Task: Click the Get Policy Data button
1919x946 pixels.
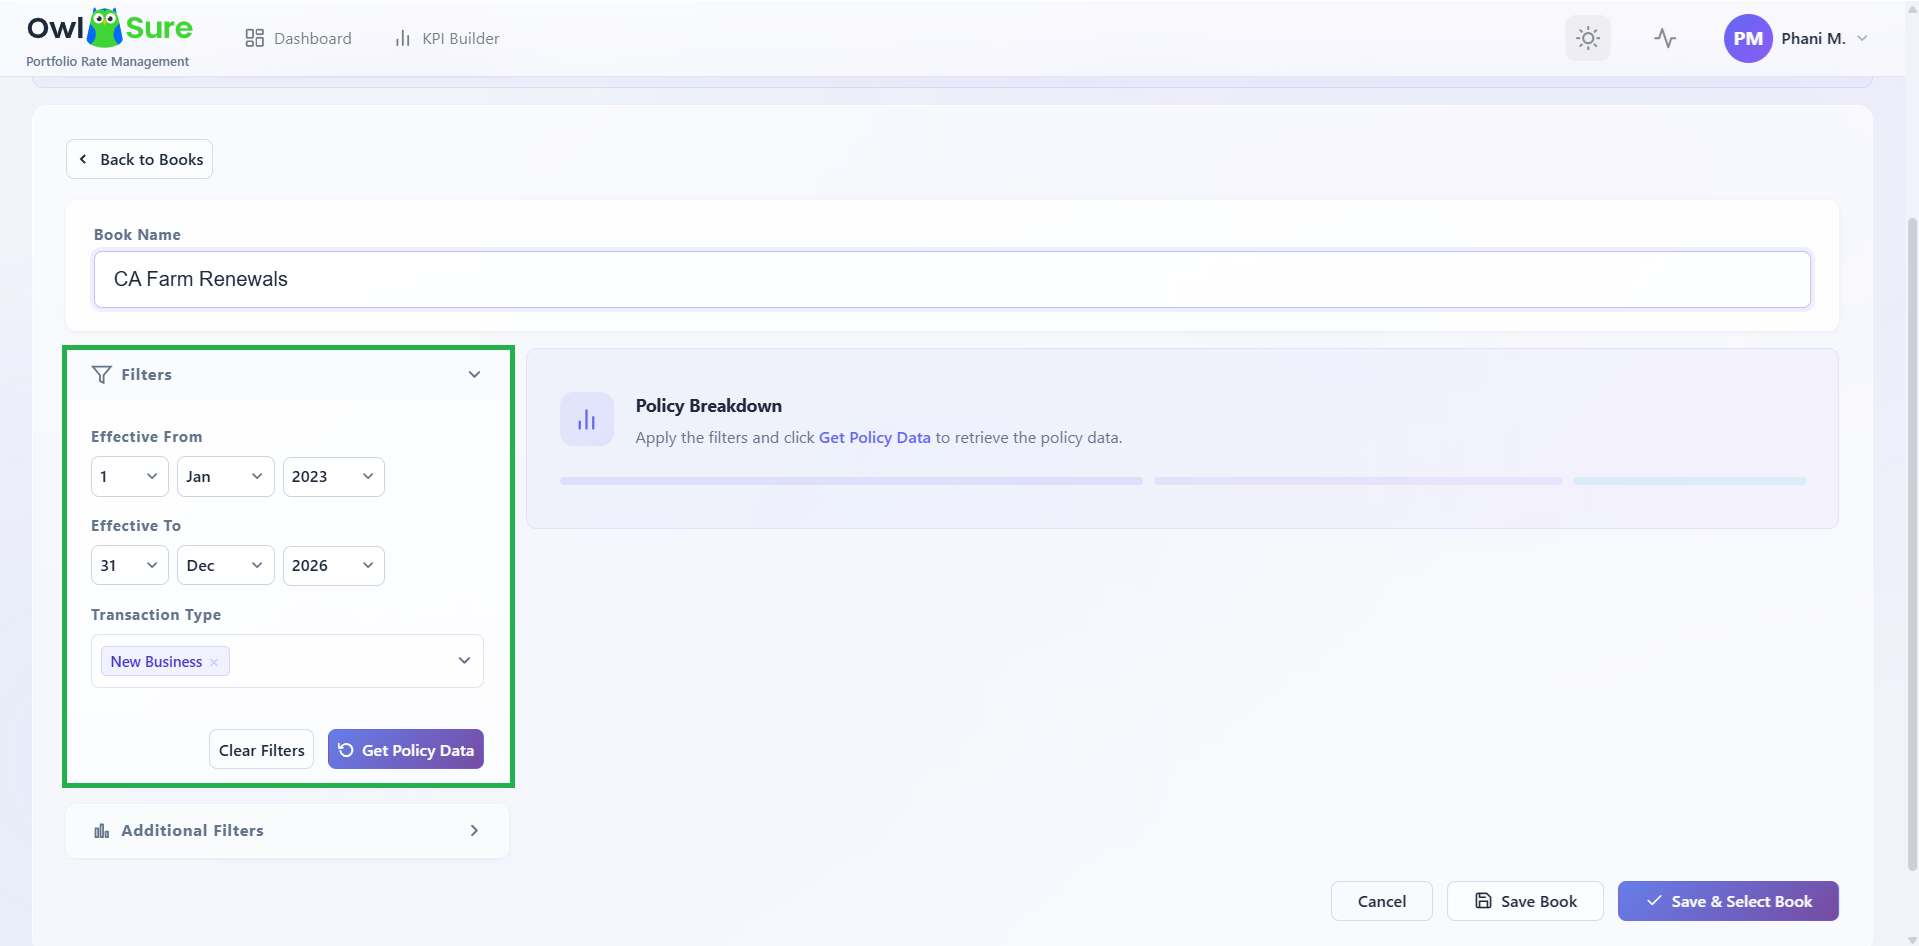Action: pyautogui.click(x=406, y=750)
